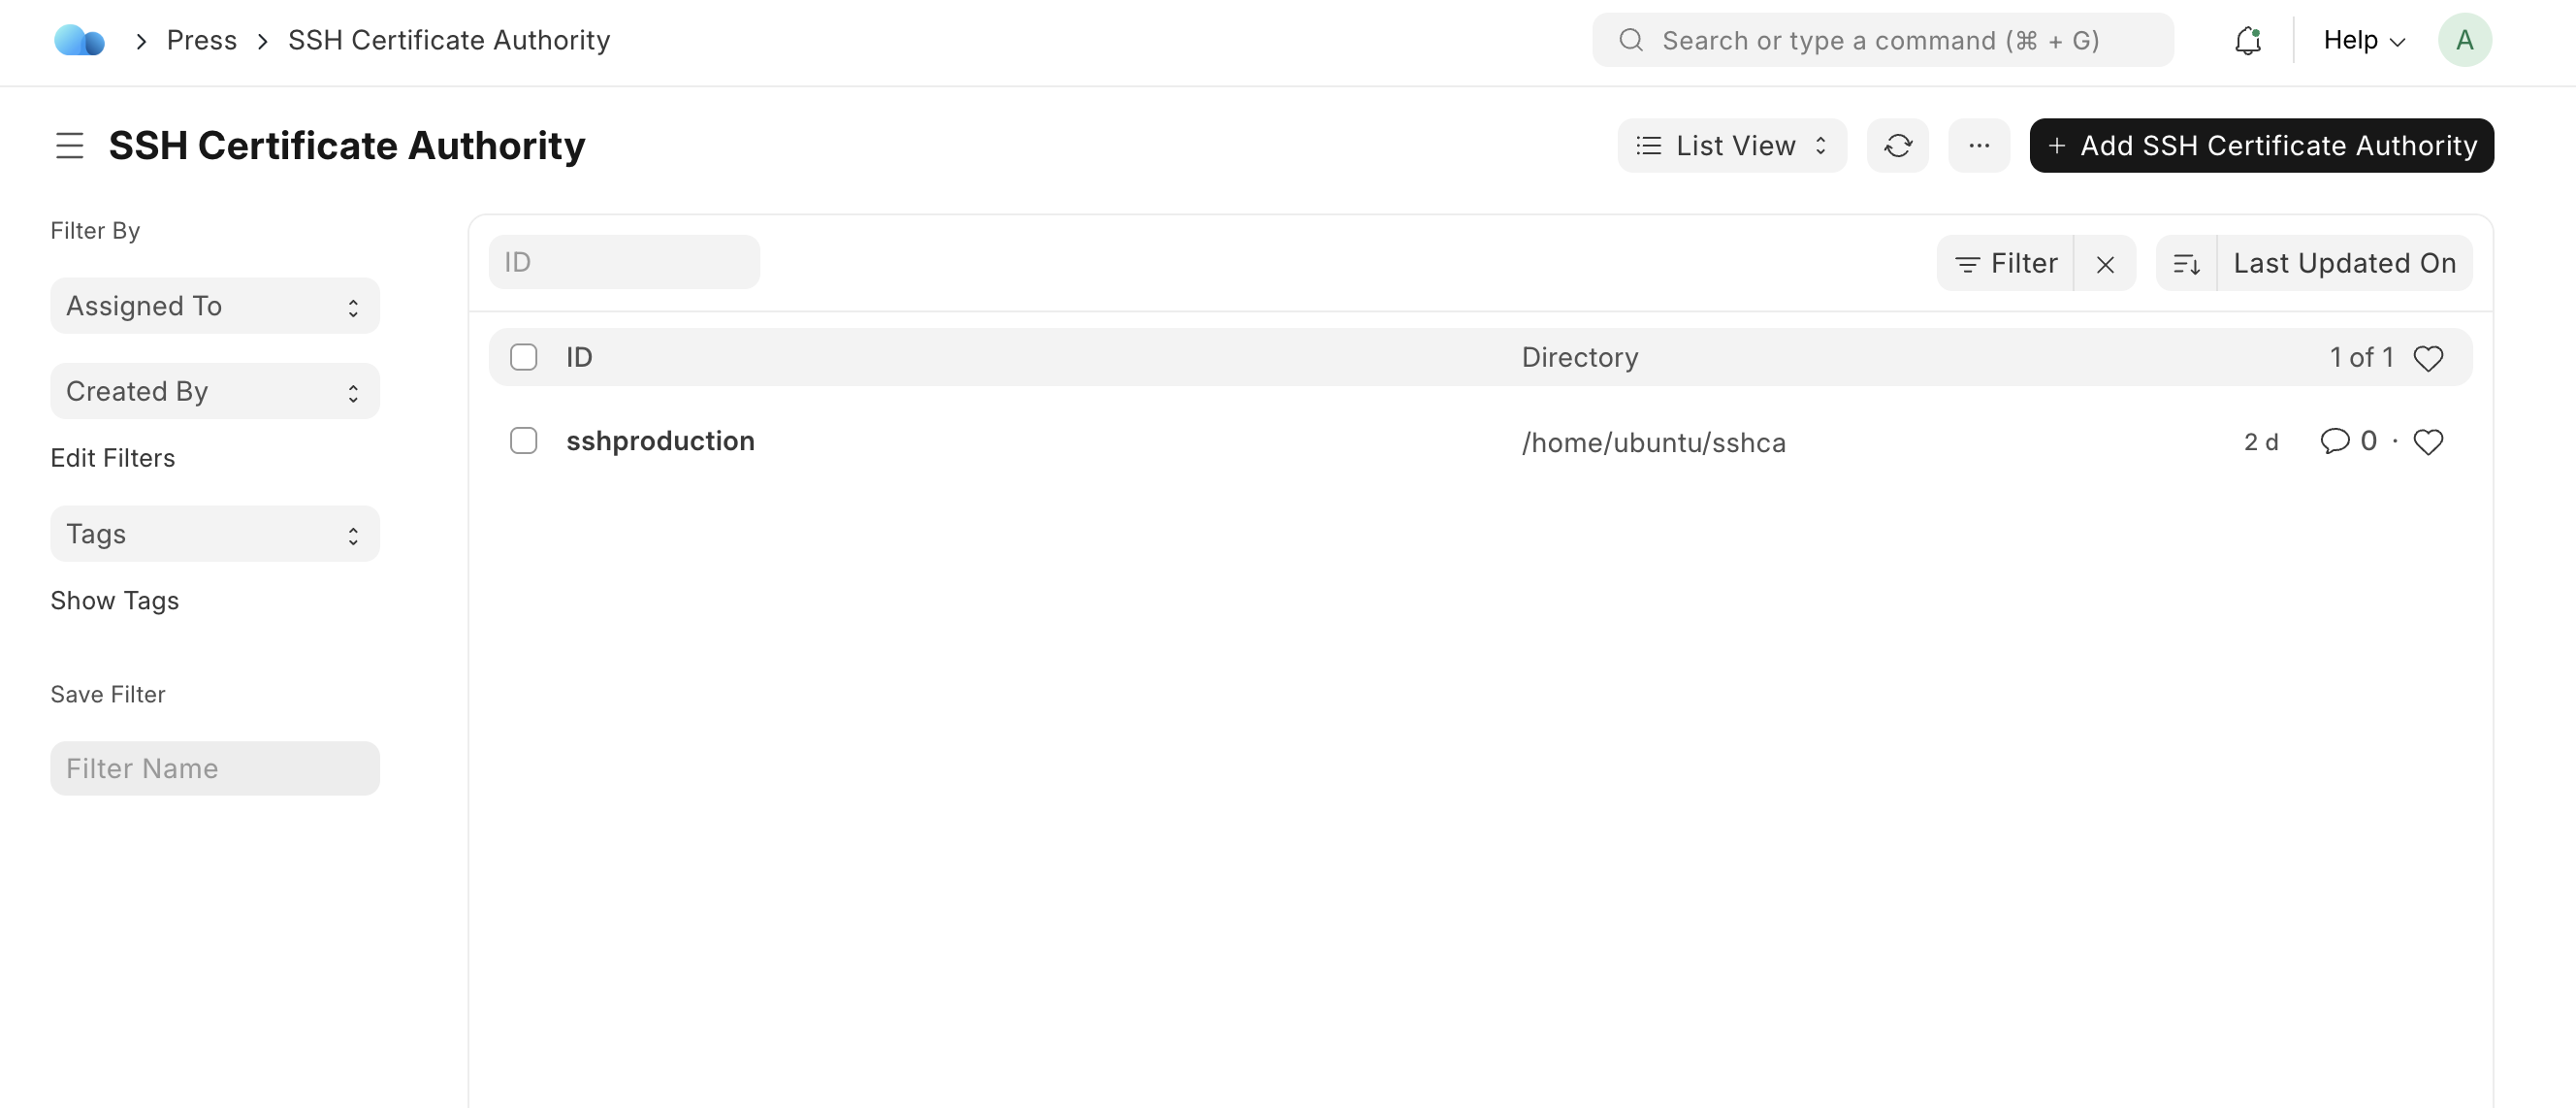This screenshot has width=2576, height=1108.
Task: Open the Help menu
Action: [x=2363, y=40]
